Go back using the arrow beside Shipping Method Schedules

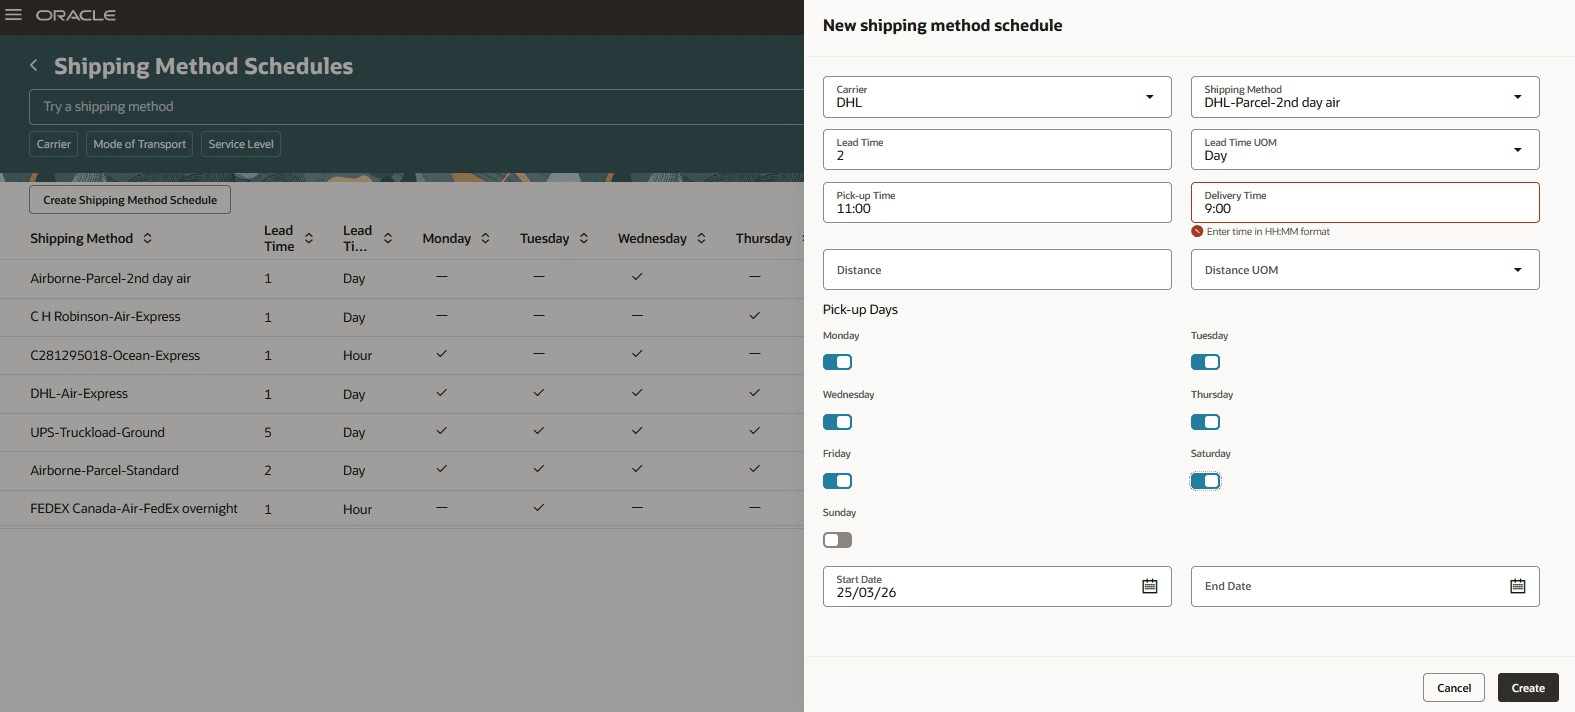point(34,65)
